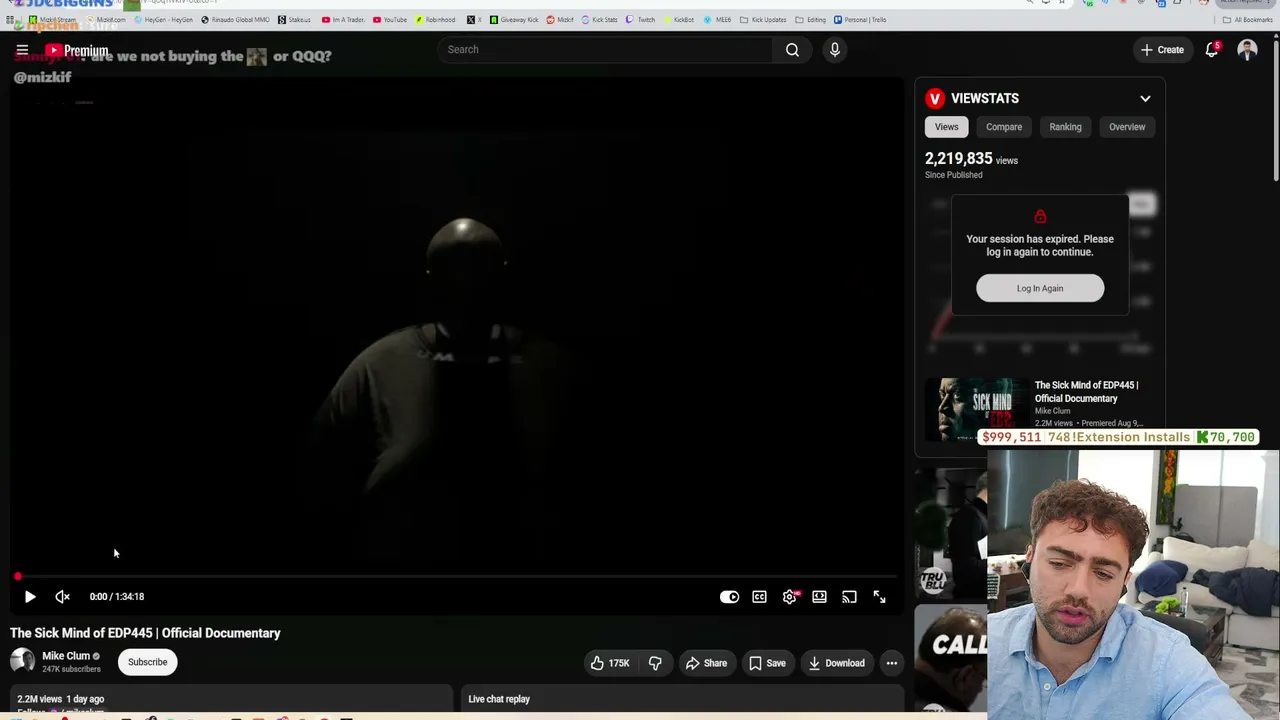Cast video with Play on TV
Screen dimensions: 1280x720
[849, 597]
